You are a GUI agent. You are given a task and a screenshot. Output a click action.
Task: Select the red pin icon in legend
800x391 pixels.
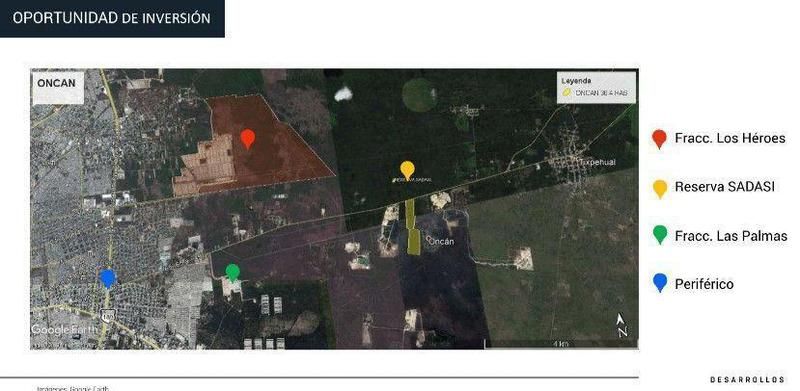click(x=659, y=139)
